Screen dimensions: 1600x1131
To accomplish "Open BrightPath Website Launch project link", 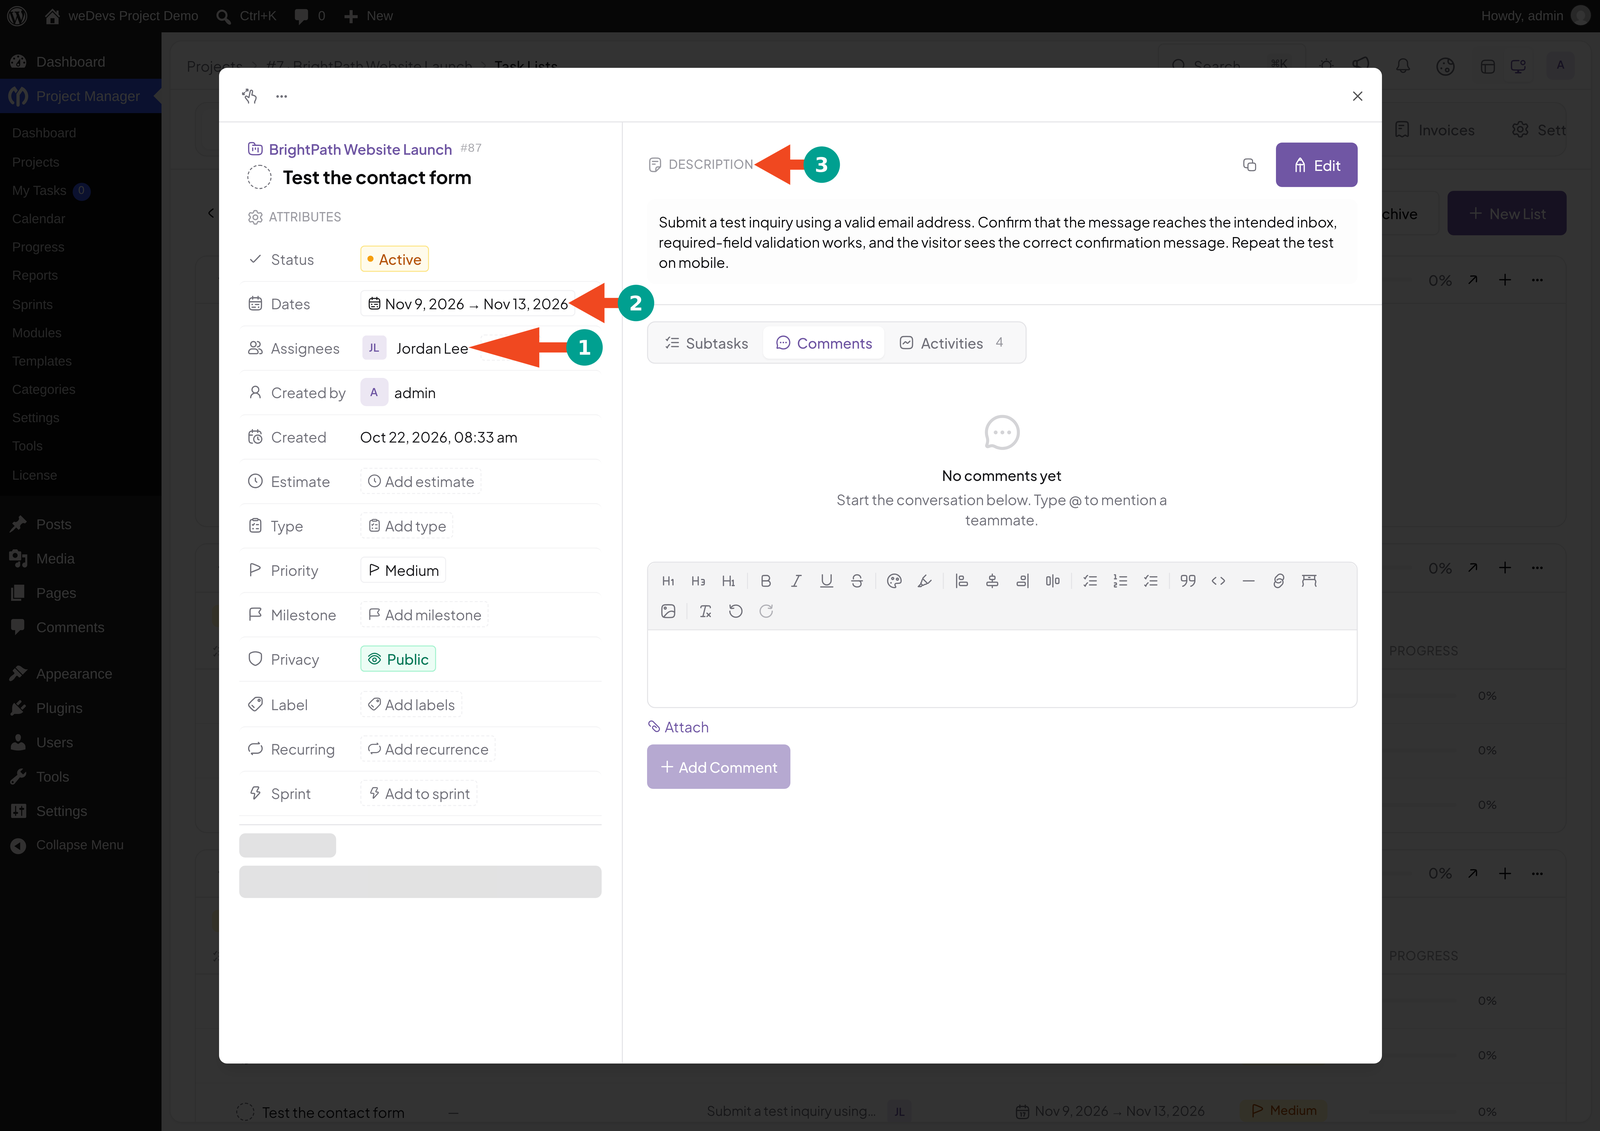I will pyautogui.click(x=360, y=149).
